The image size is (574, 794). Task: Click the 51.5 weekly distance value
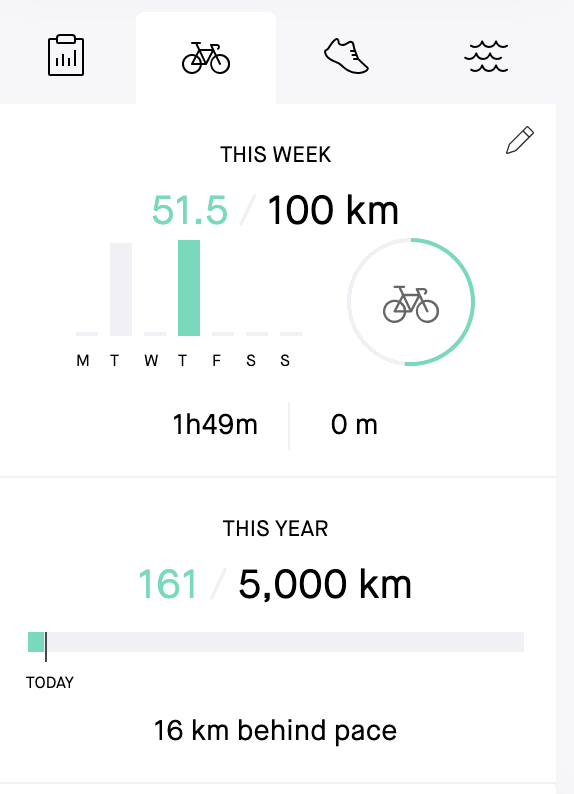click(190, 210)
